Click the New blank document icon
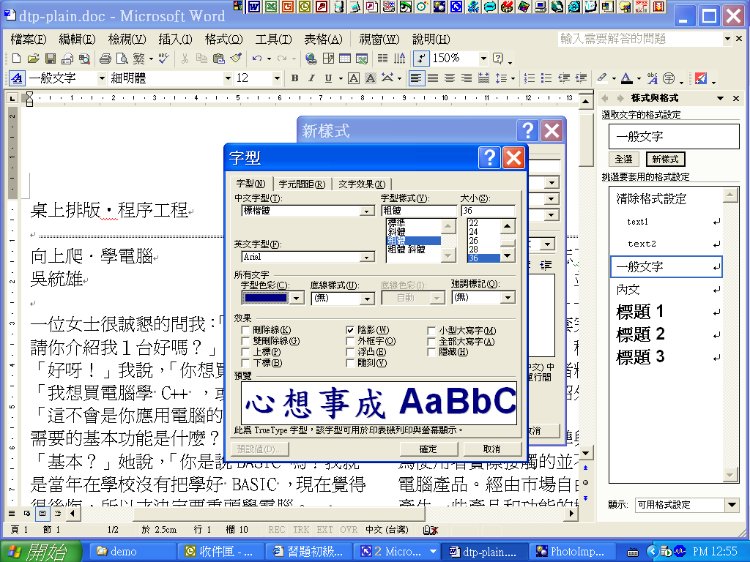The height and width of the screenshot is (562, 750). tap(16, 59)
